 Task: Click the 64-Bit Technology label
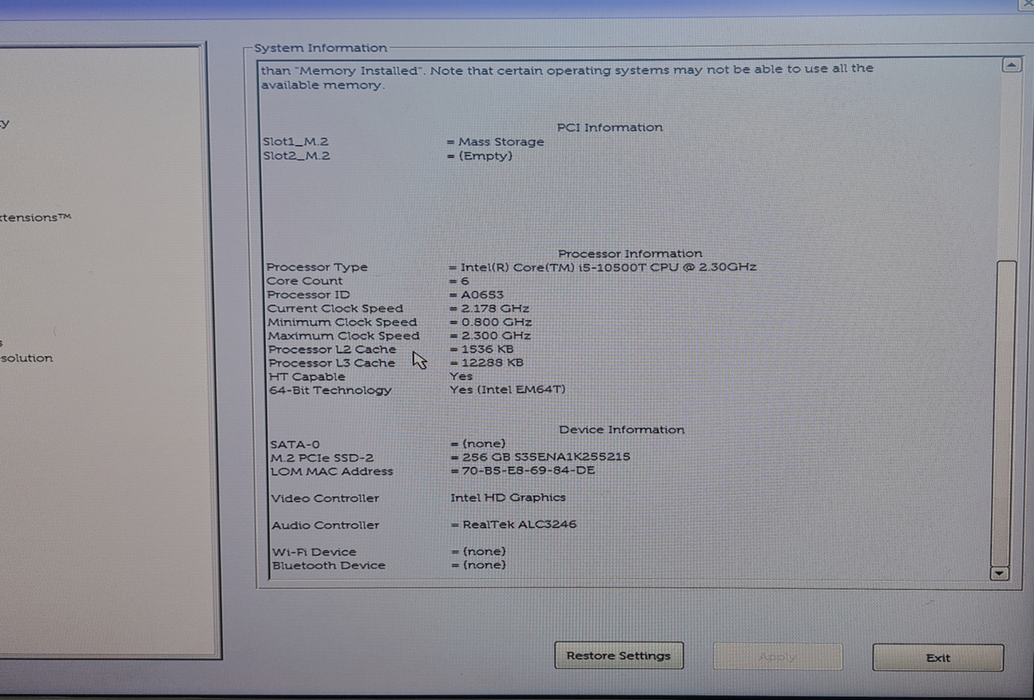[x=330, y=390]
